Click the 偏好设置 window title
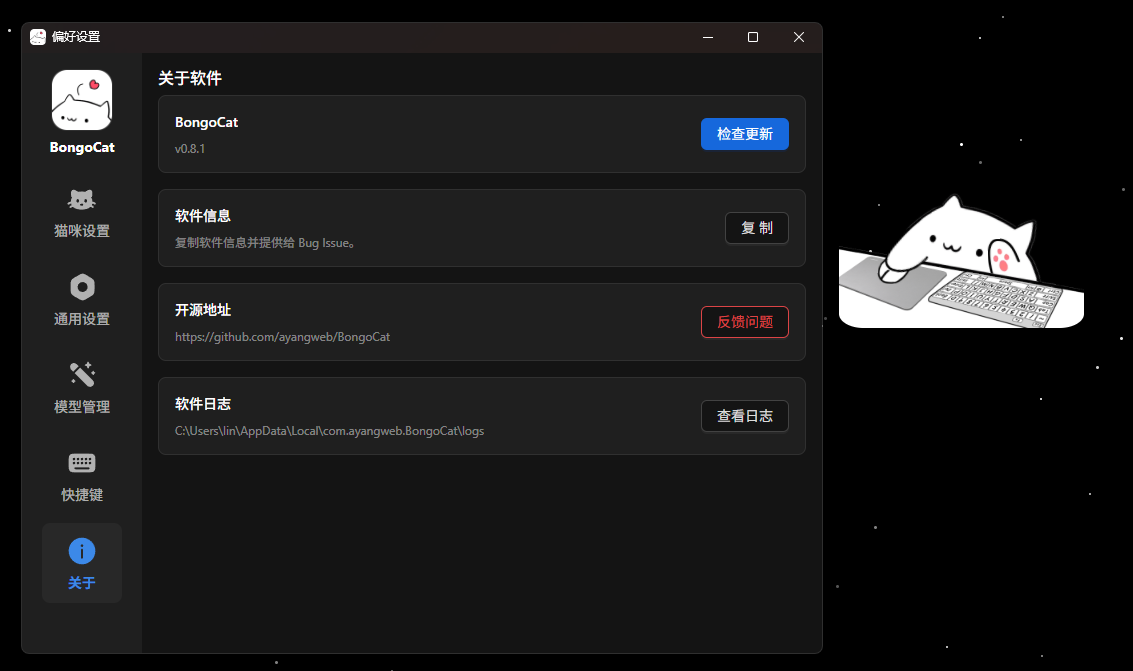Viewport: 1133px width, 671px height. [x=76, y=37]
